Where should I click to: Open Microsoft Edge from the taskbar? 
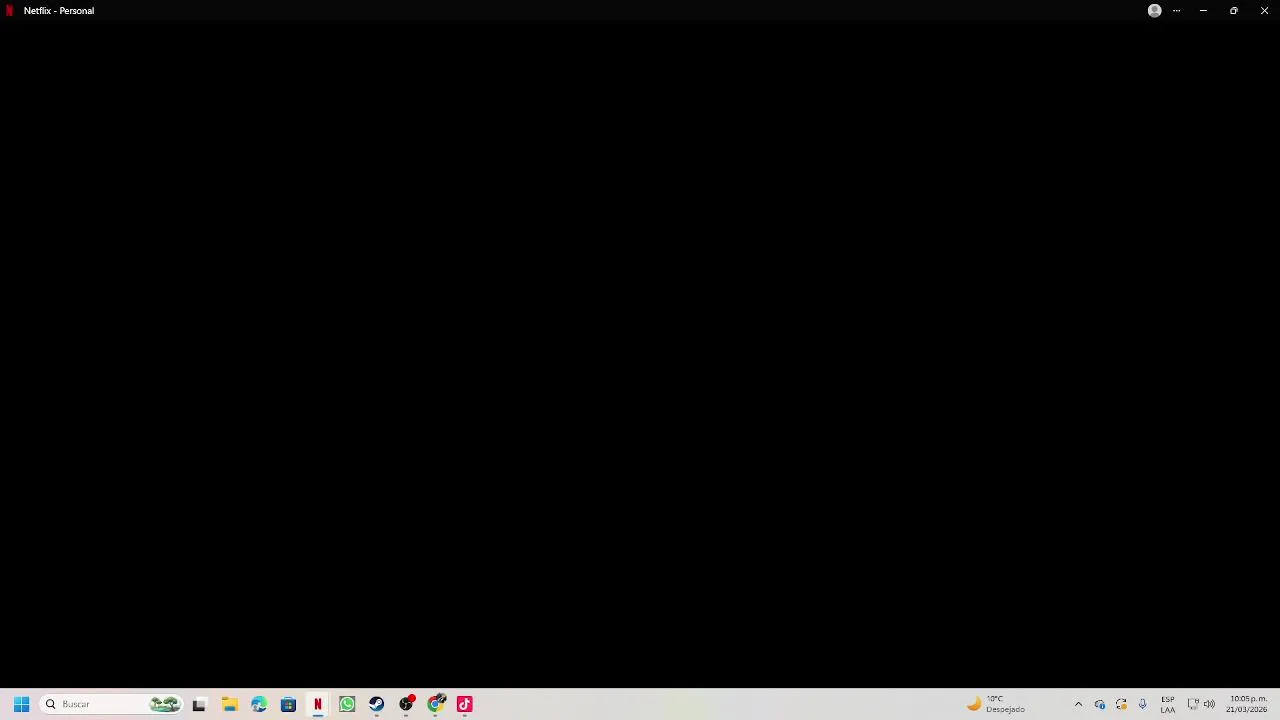tap(259, 704)
